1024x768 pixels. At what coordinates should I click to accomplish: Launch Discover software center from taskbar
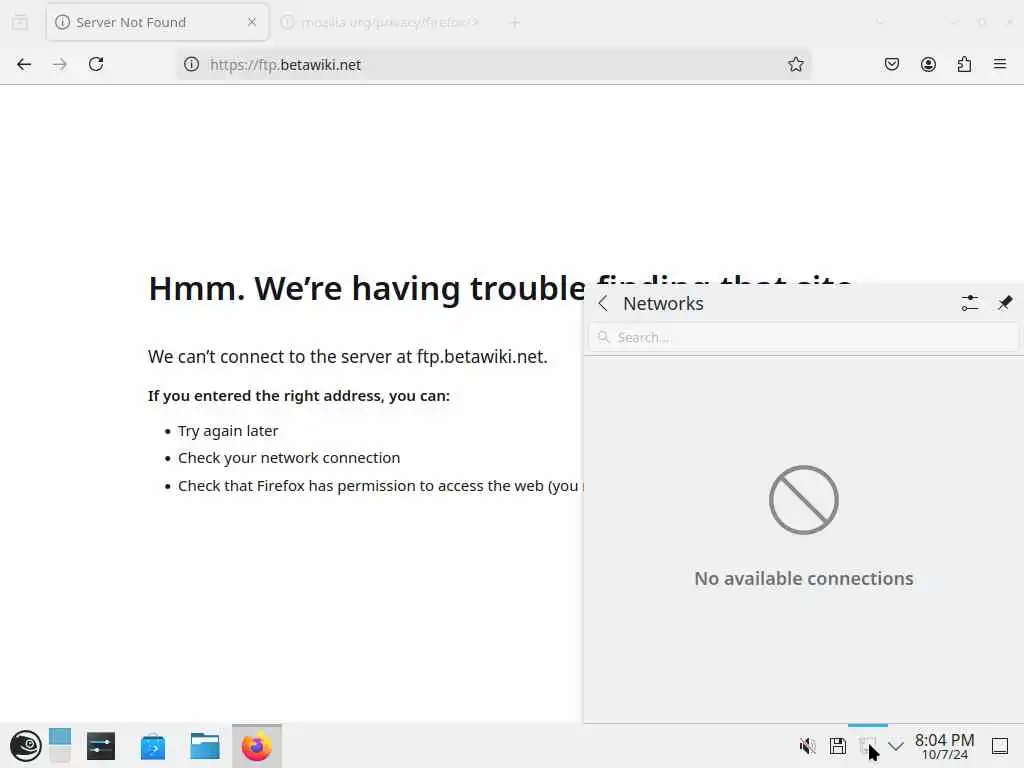pyautogui.click(x=153, y=746)
